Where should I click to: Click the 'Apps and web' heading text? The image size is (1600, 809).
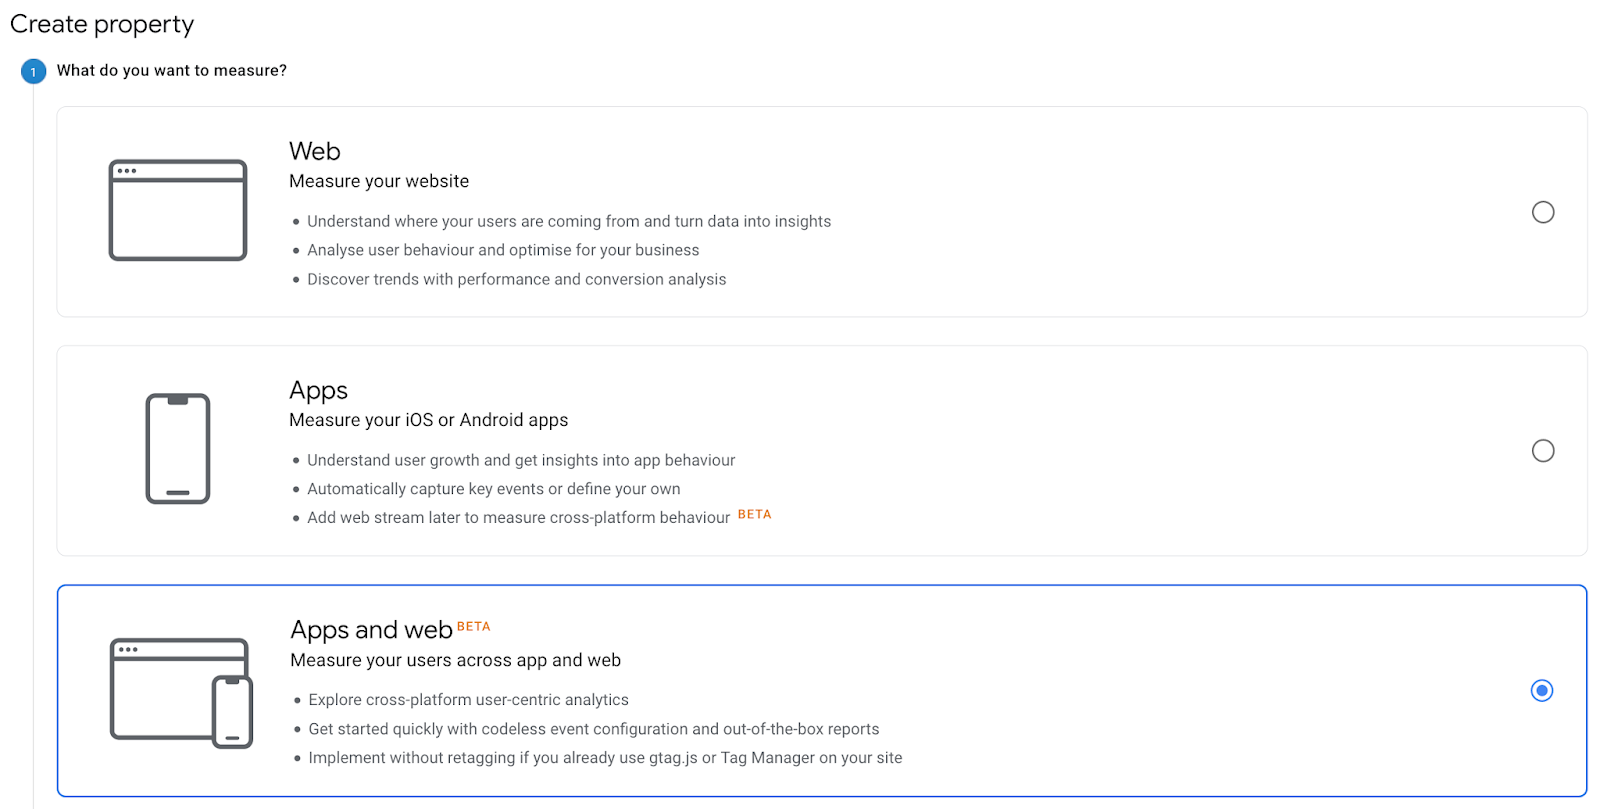tap(371, 630)
